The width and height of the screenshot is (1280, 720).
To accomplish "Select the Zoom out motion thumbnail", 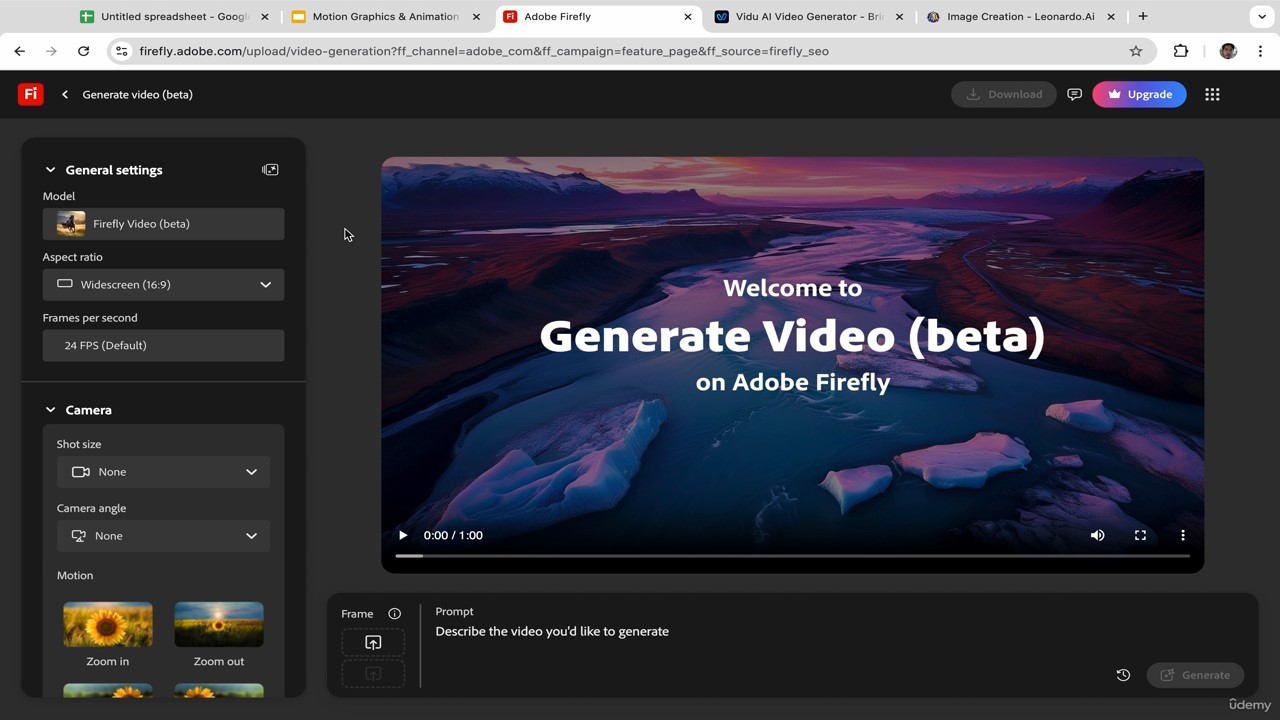I will click(x=219, y=625).
